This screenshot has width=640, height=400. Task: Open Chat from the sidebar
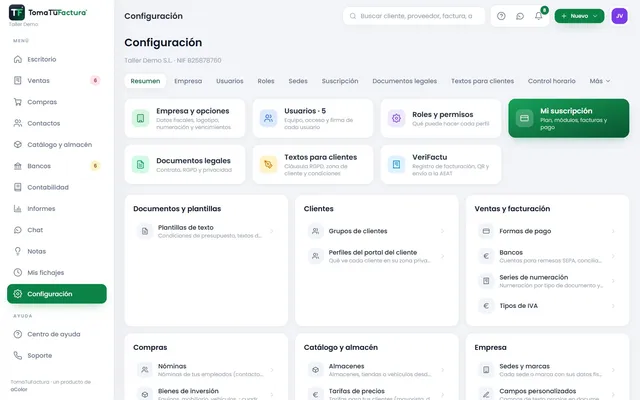pos(57,230)
